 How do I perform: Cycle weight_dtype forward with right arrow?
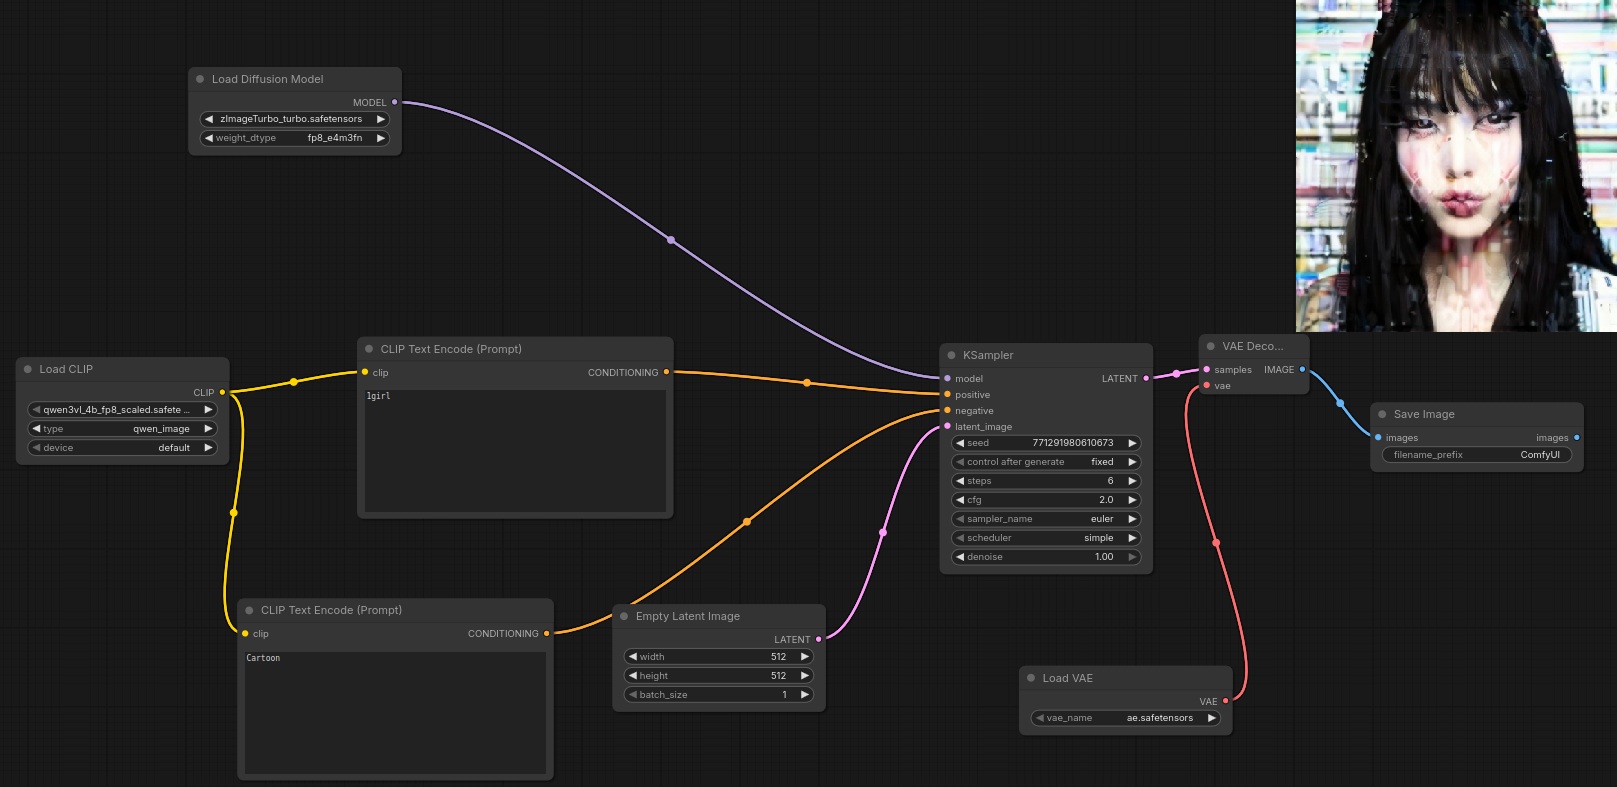click(381, 138)
